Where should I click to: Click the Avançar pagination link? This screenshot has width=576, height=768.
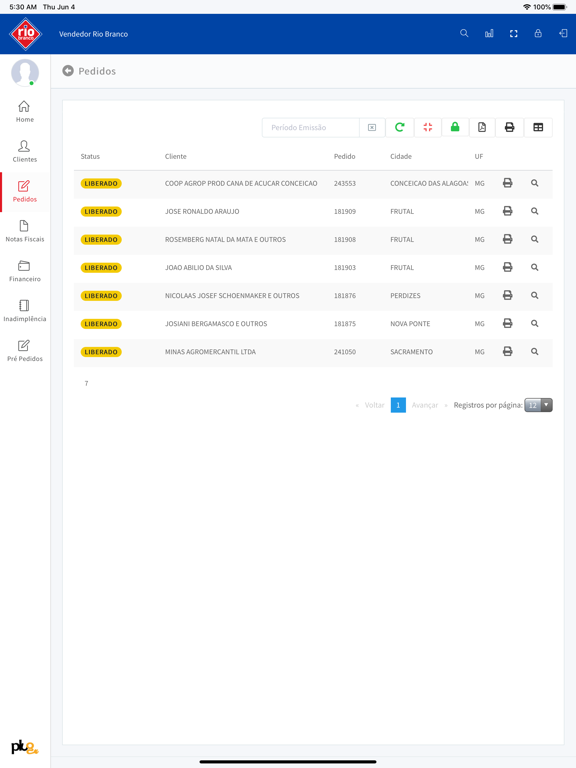(425, 405)
